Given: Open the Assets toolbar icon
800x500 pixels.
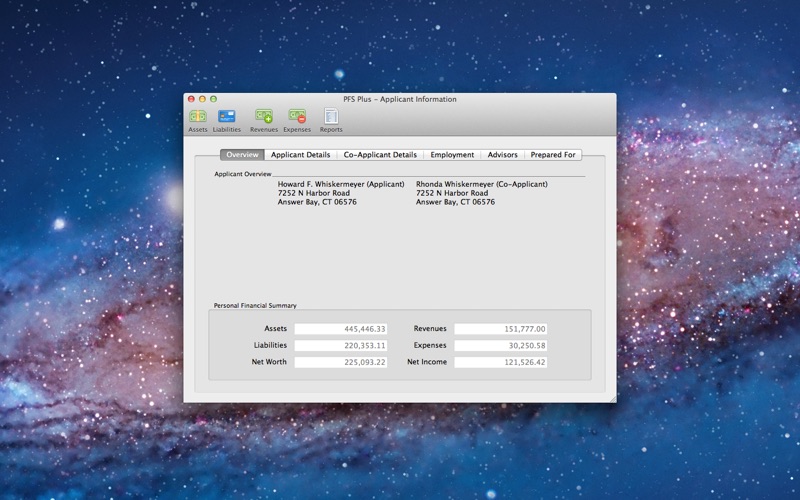Looking at the screenshot, I should coord(197,117).
